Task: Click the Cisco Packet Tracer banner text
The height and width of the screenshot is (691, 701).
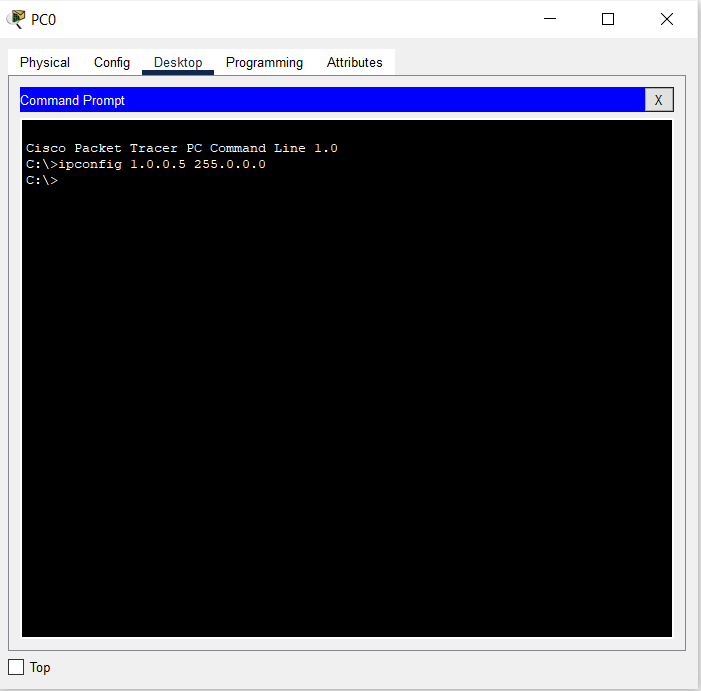Action: [x=181, y=148]
